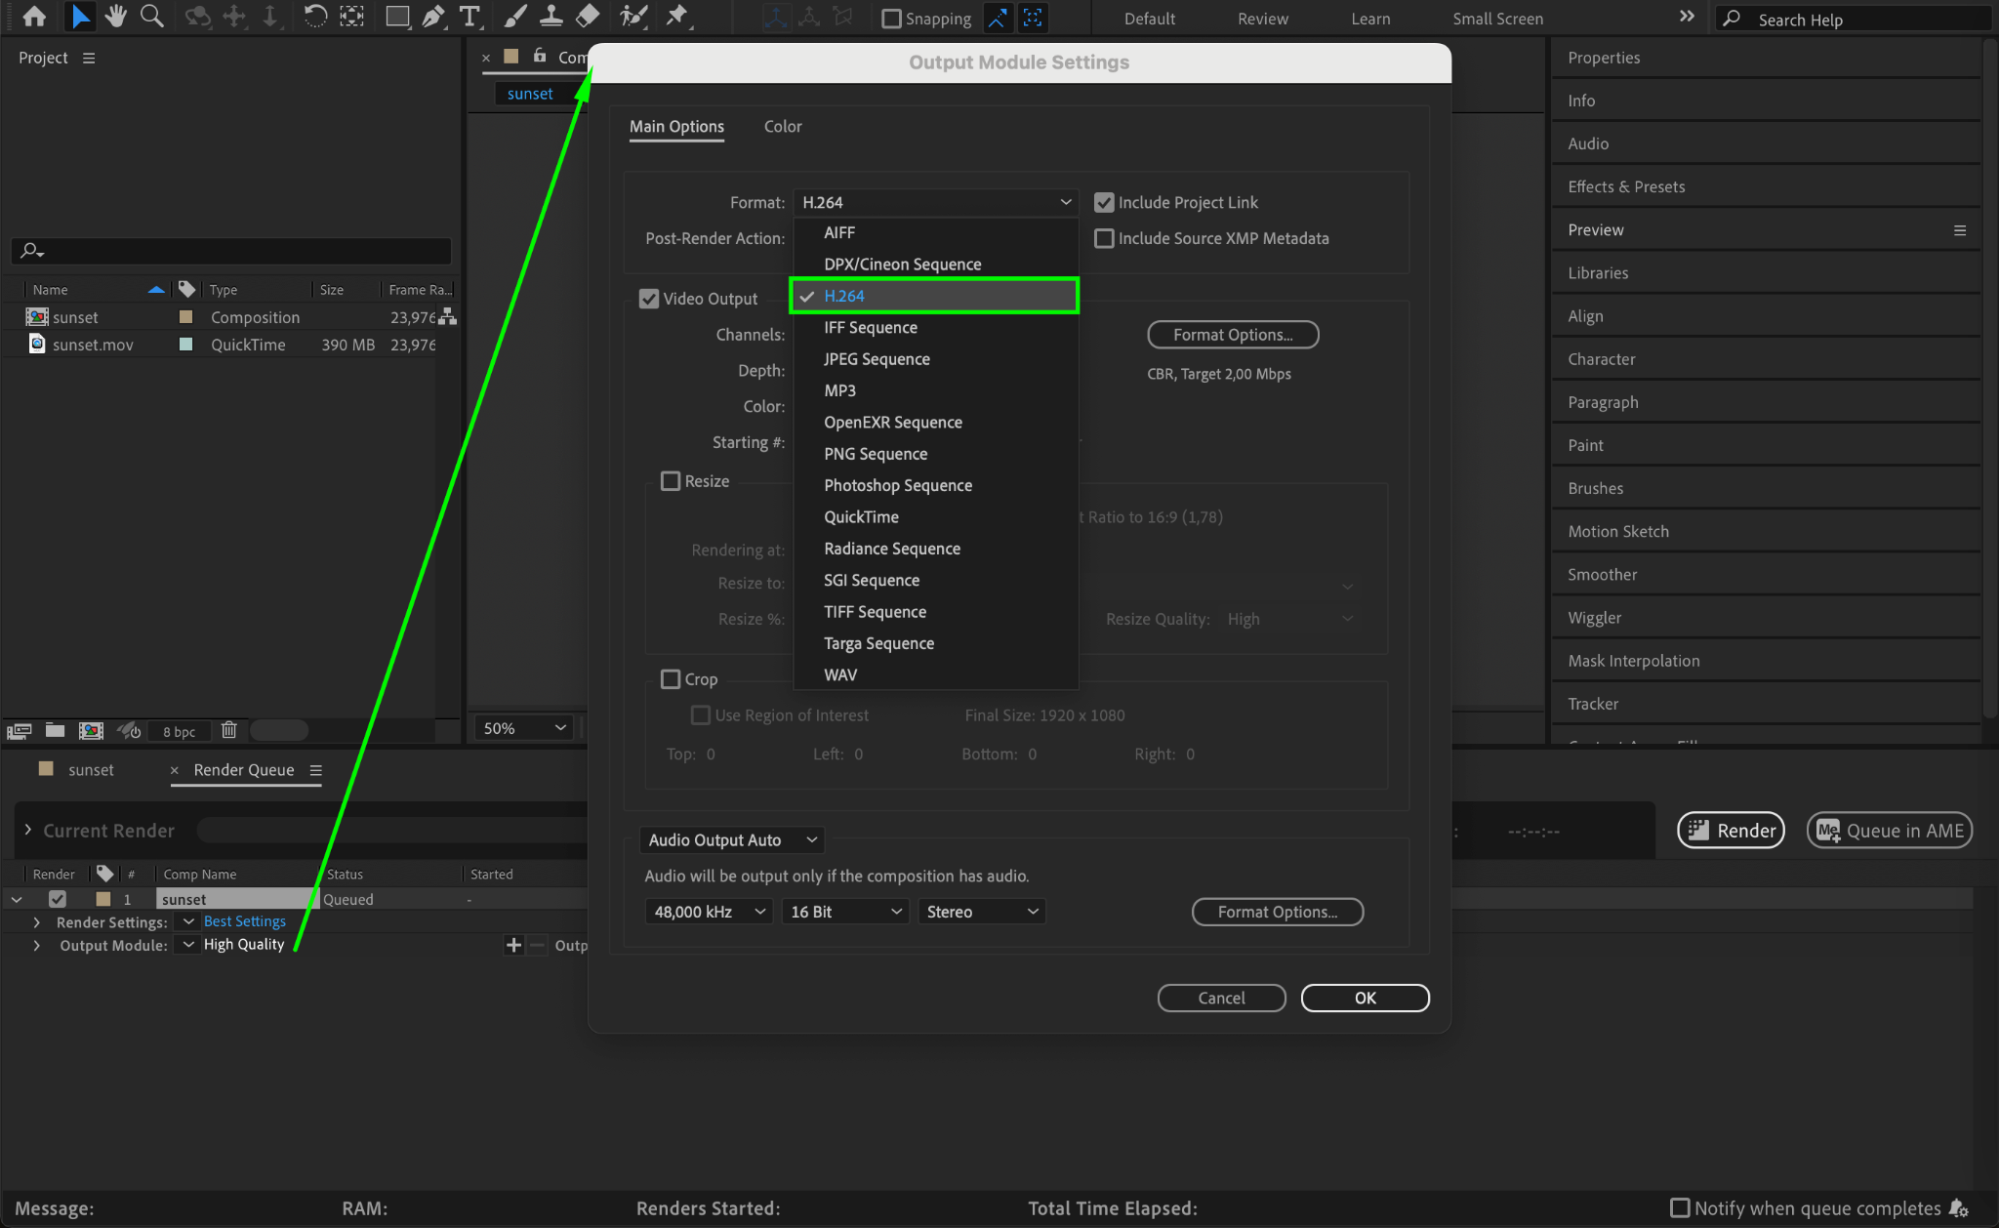
Task: Open the 48,000 kHz sample rate dropdown
Action: pyautogui.click(x=709, y=912)
